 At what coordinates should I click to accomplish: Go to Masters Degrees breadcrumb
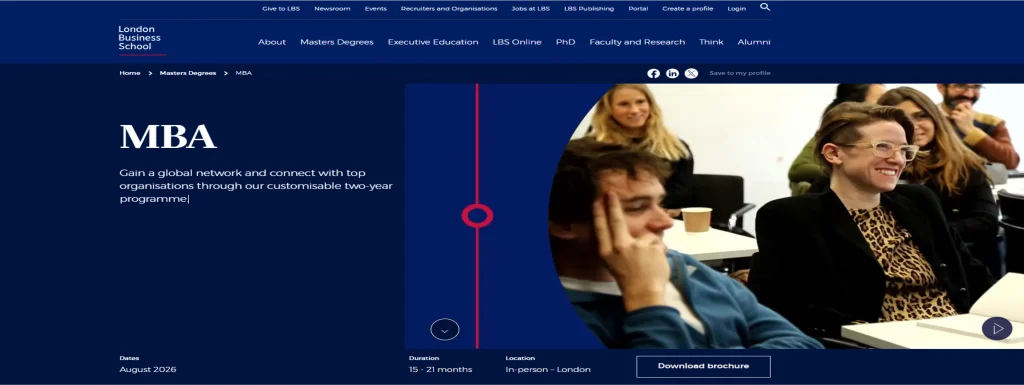188,73
